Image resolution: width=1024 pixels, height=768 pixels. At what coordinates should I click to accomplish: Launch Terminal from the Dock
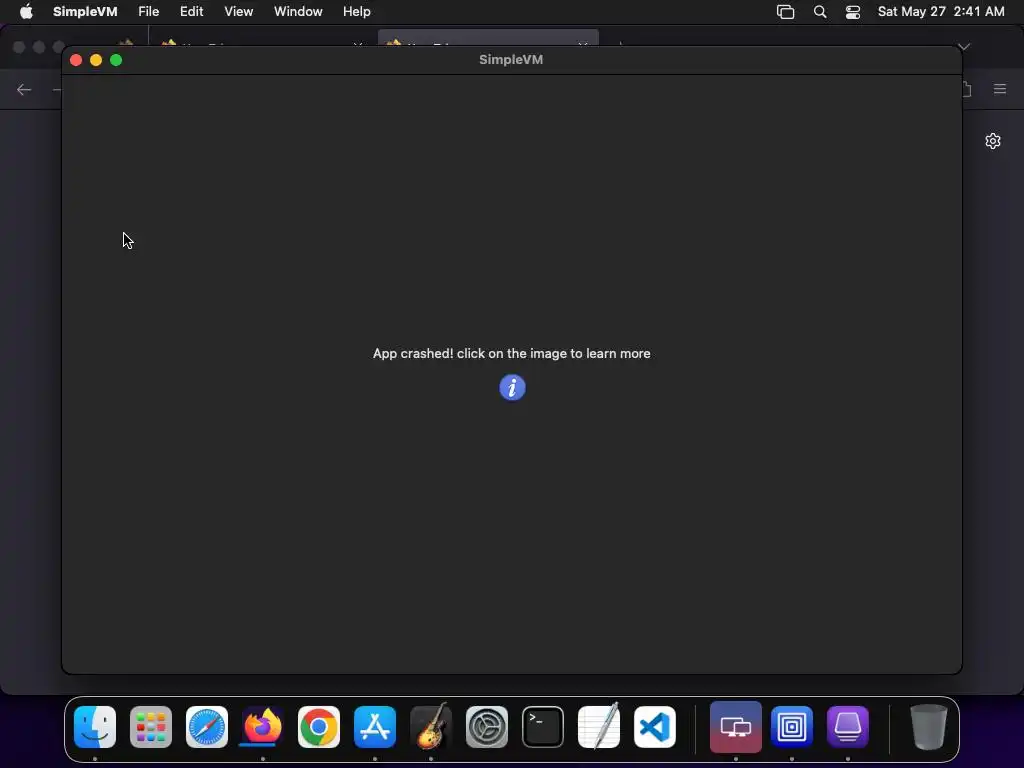pyautogui.click(x=543, y=727)
